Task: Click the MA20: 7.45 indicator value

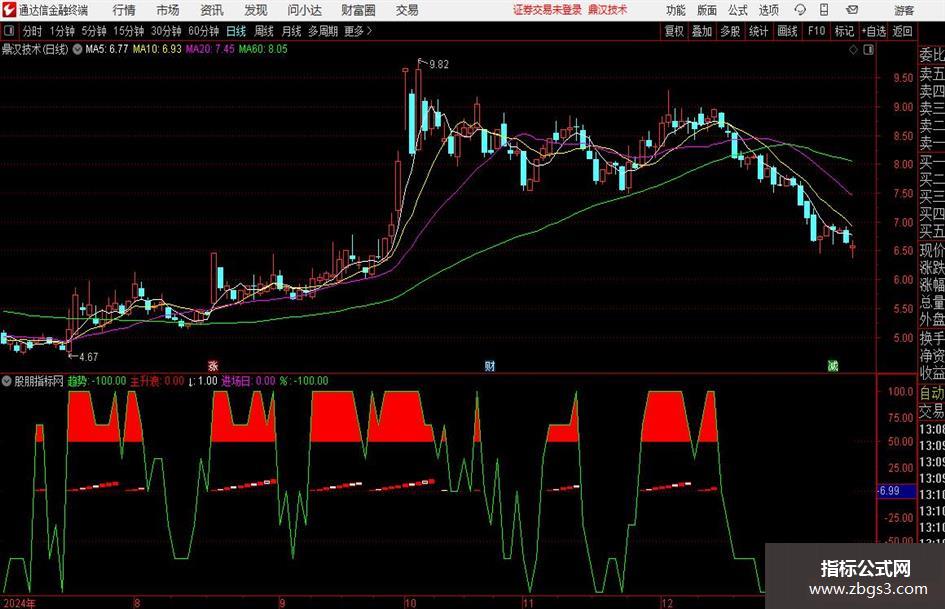Action: click(x=210, y=49)
